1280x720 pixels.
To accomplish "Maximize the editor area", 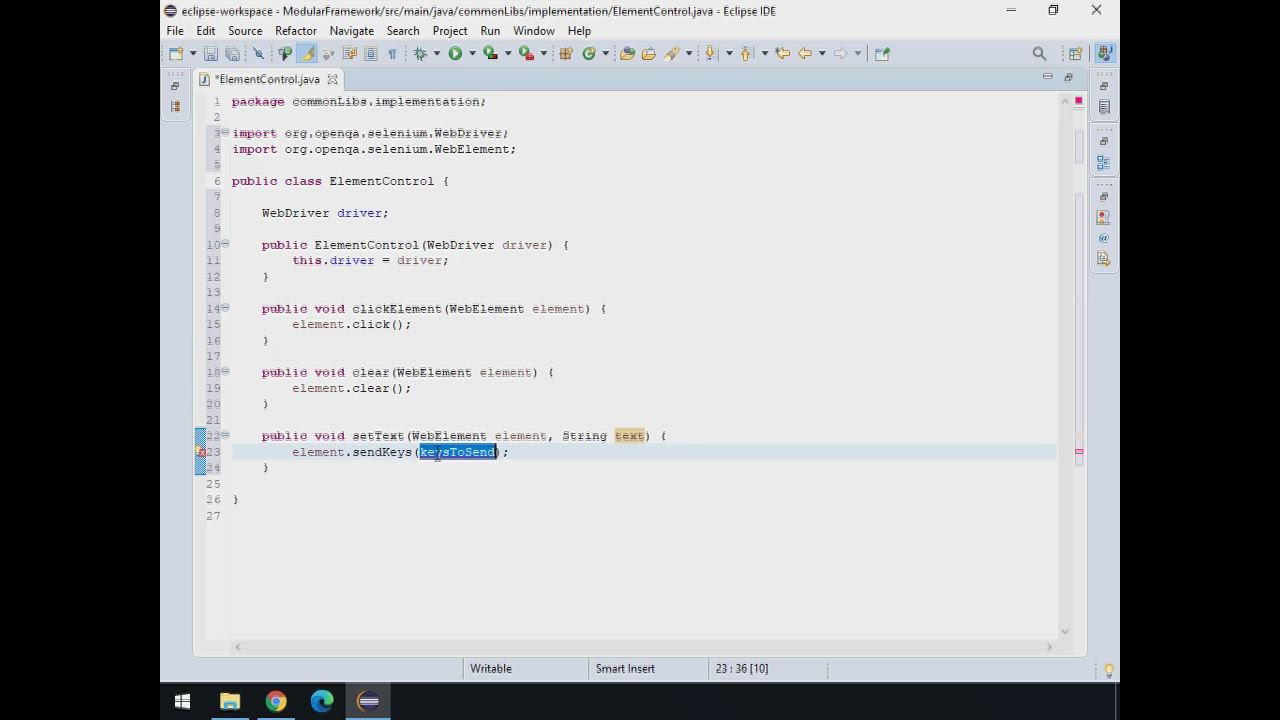I will click(1068, 77).
